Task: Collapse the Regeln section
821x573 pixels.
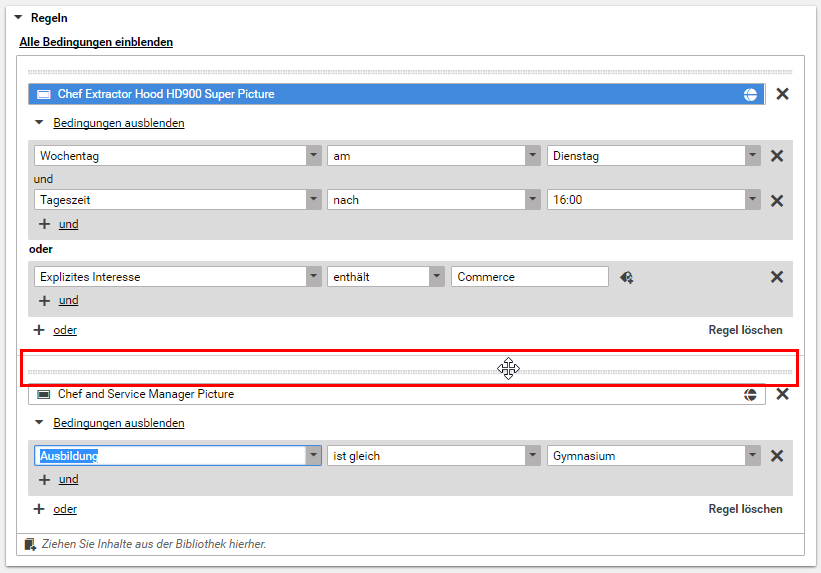Action: [18, 18]
